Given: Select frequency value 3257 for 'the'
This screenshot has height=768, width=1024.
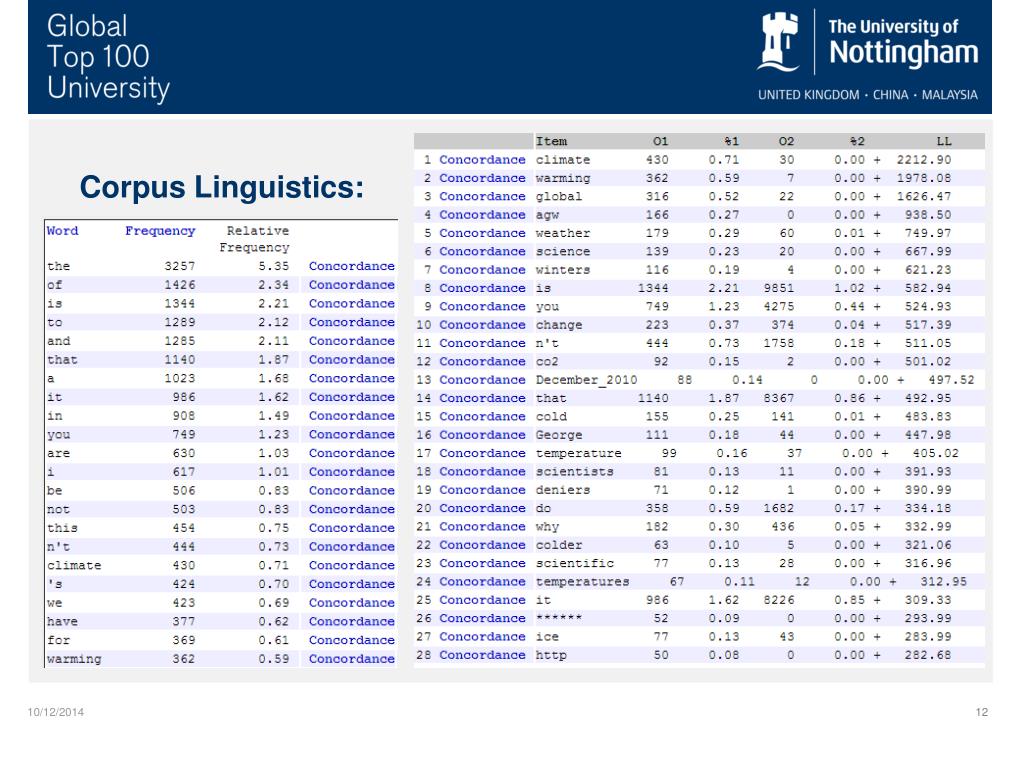Looking at the screenshot, I should pyautogui.click(x=180, y=266).
